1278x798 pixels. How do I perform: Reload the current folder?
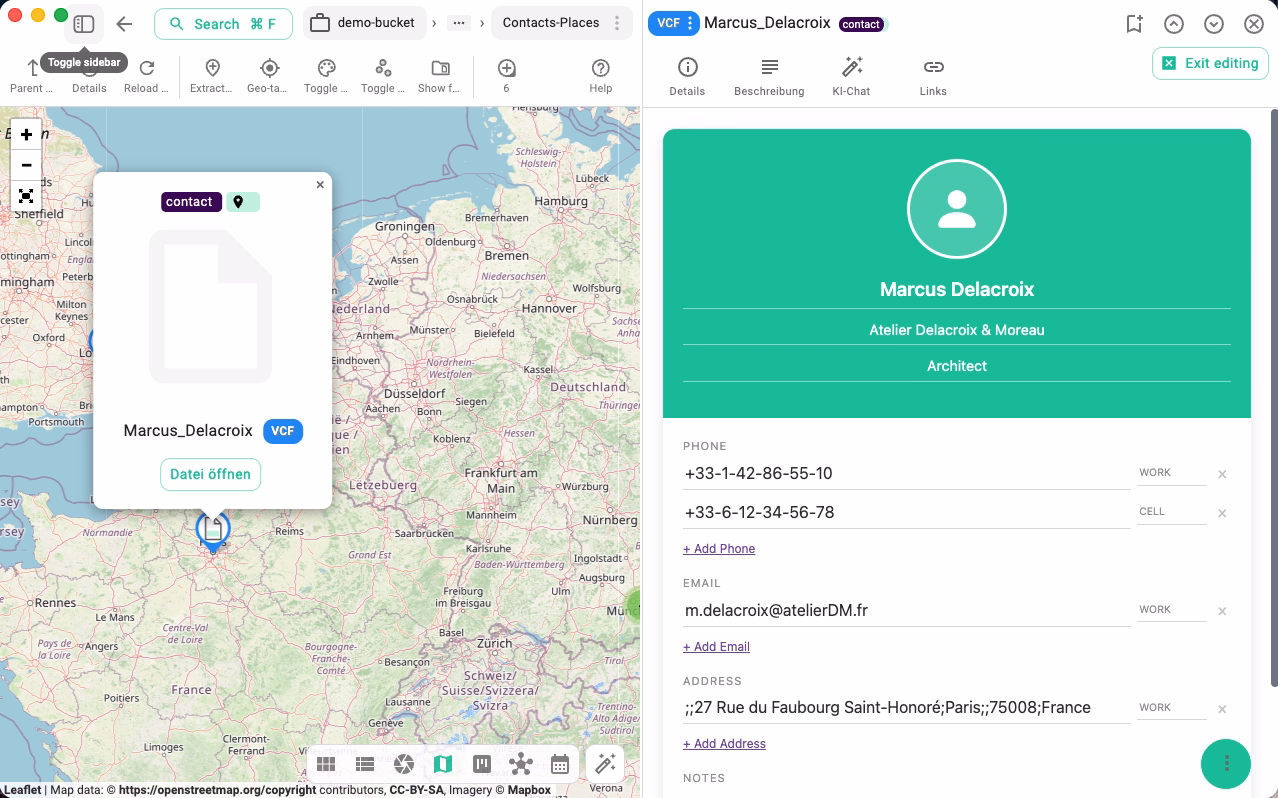point(146,68)
